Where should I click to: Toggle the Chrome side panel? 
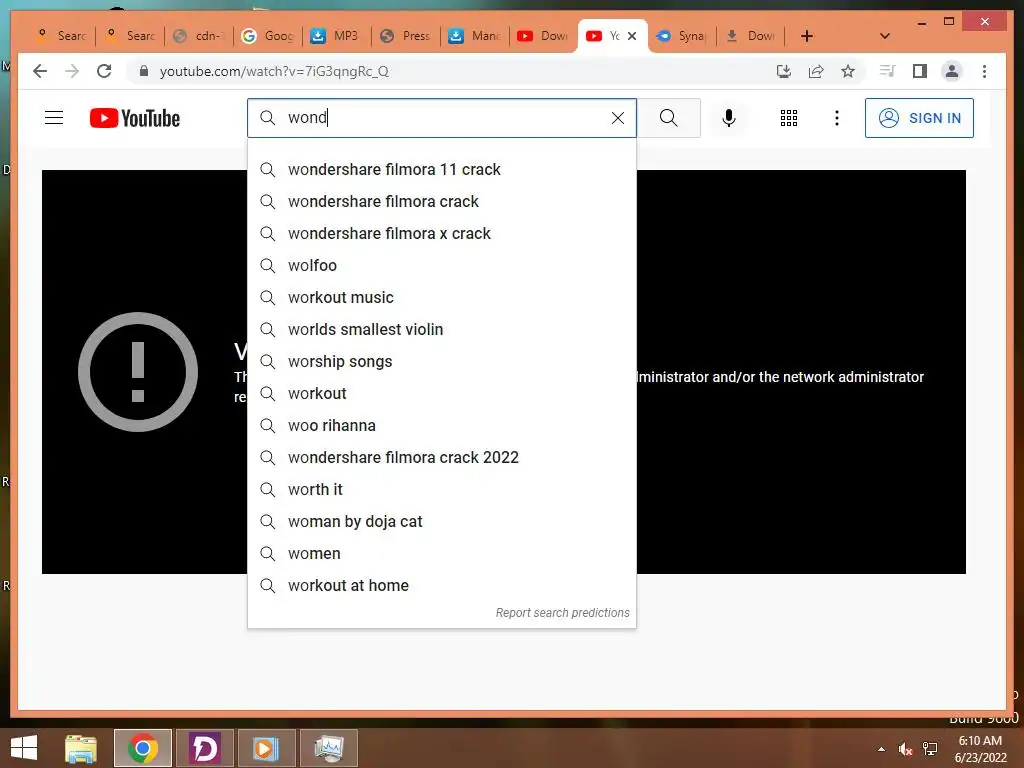[920, 71]
